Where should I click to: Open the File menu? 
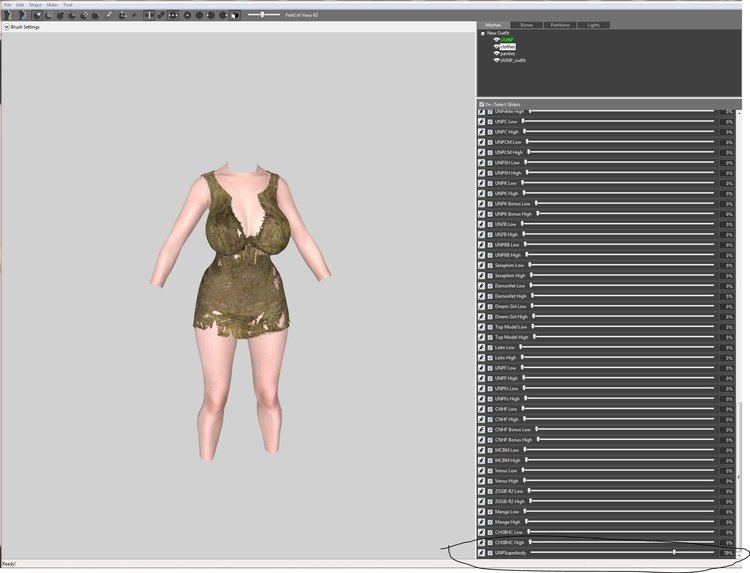7,5
